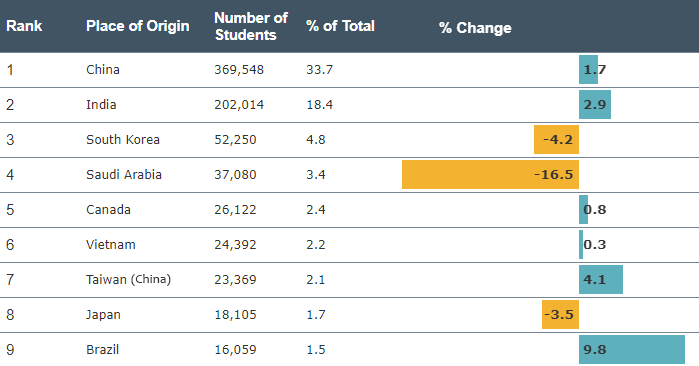Click the China 1.7 change bar
Image resolution: width=699 pixels, height=366 pixels.
[x=588, y=70]
